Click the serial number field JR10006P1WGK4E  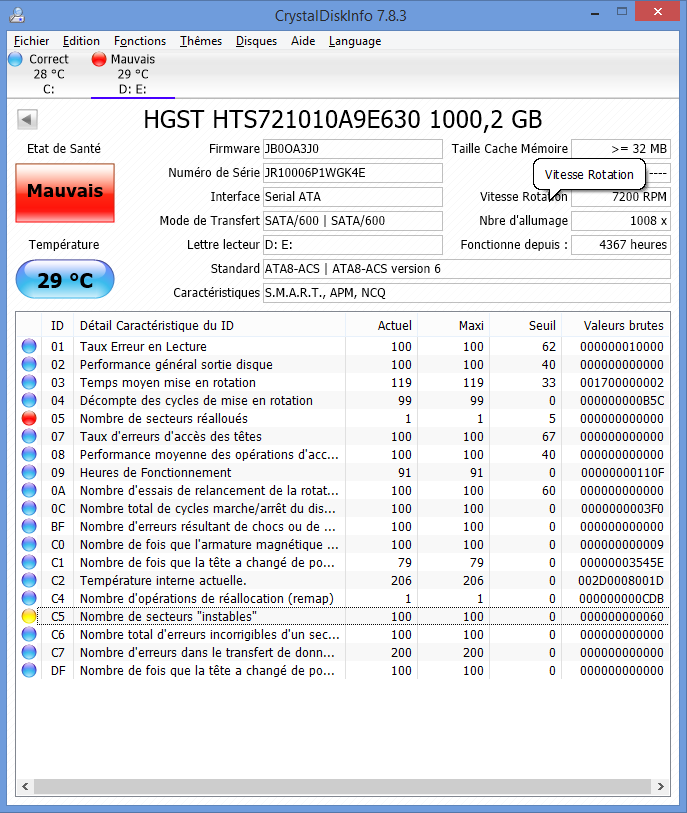[353, 173]
